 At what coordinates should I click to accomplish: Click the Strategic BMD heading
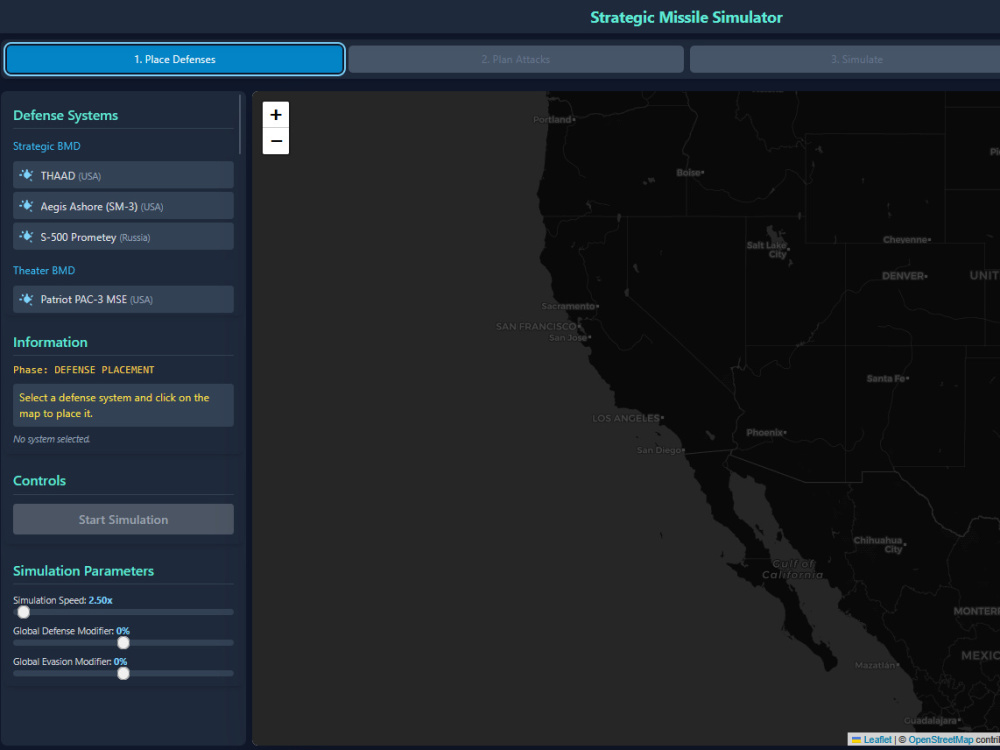tap(47, 146)
